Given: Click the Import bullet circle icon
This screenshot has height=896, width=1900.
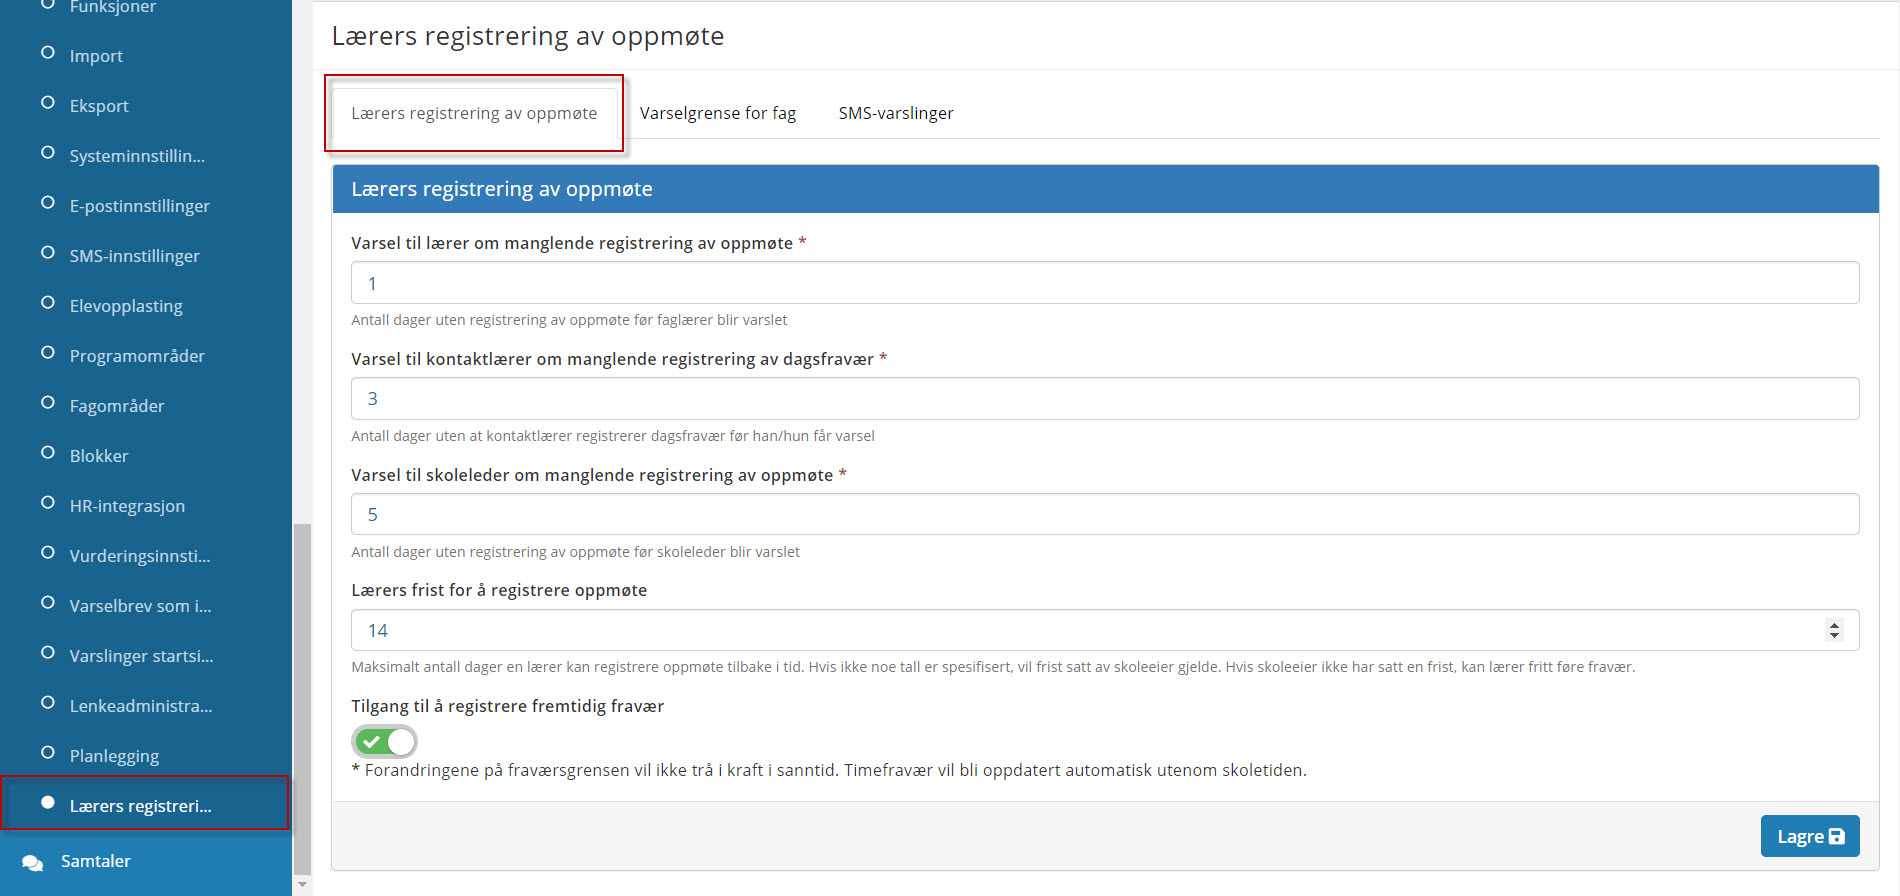Looking at the screenshot, I should point(47,53).
